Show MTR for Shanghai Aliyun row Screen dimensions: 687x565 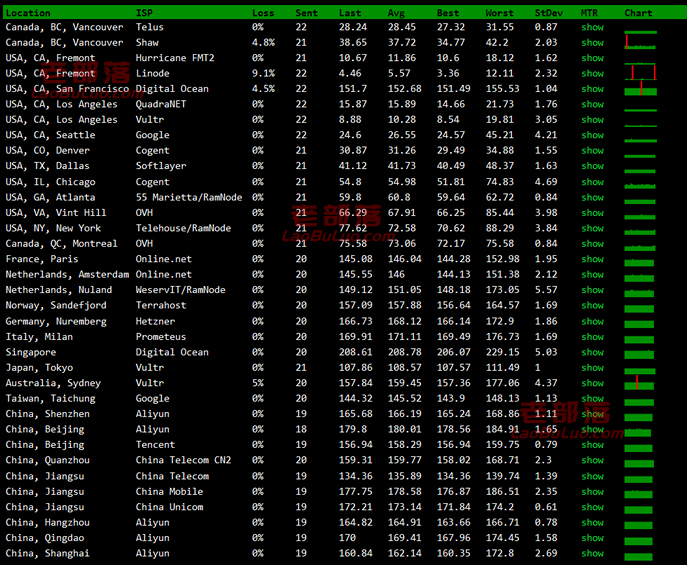[x=592, y=553]
